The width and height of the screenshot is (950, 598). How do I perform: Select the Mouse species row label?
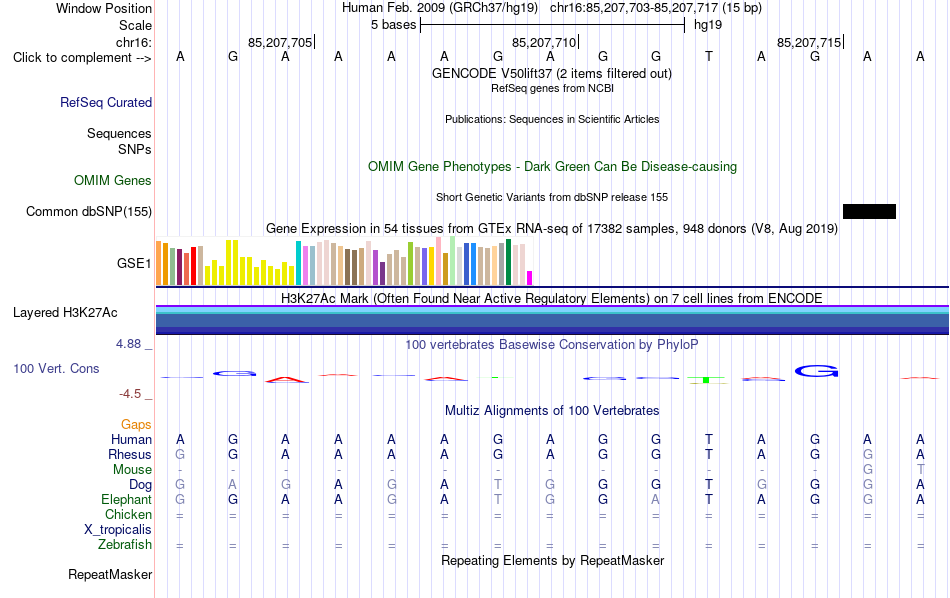(133, 470)
